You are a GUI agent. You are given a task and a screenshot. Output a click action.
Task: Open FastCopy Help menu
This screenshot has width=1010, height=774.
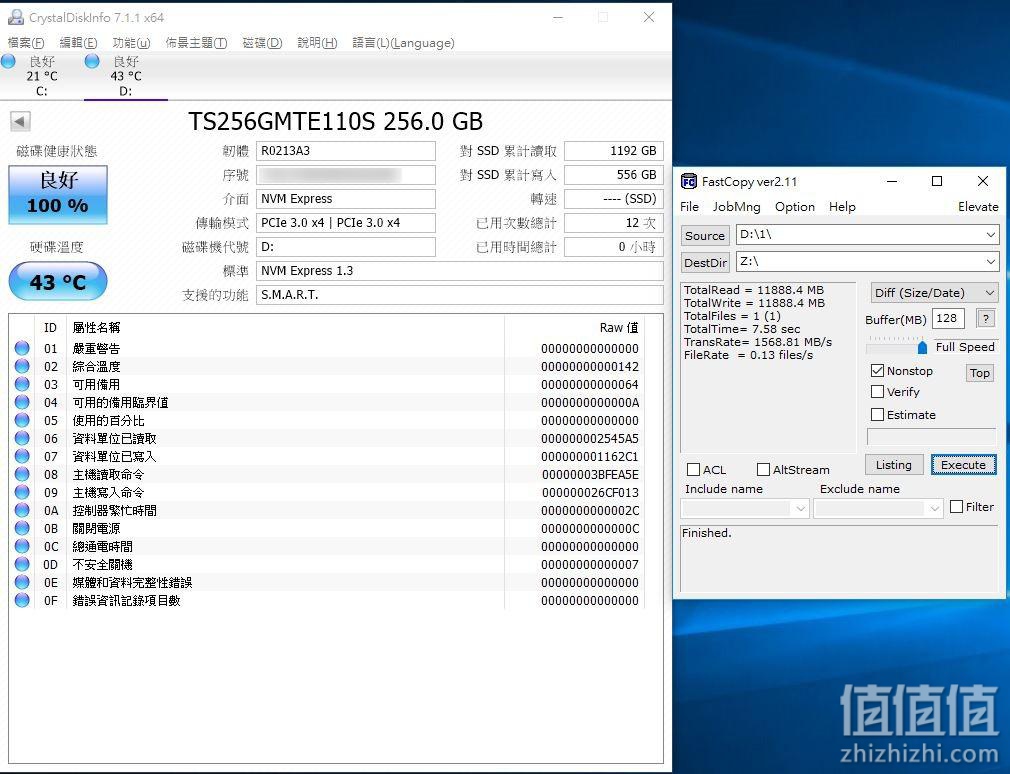(x=842, y=207)
